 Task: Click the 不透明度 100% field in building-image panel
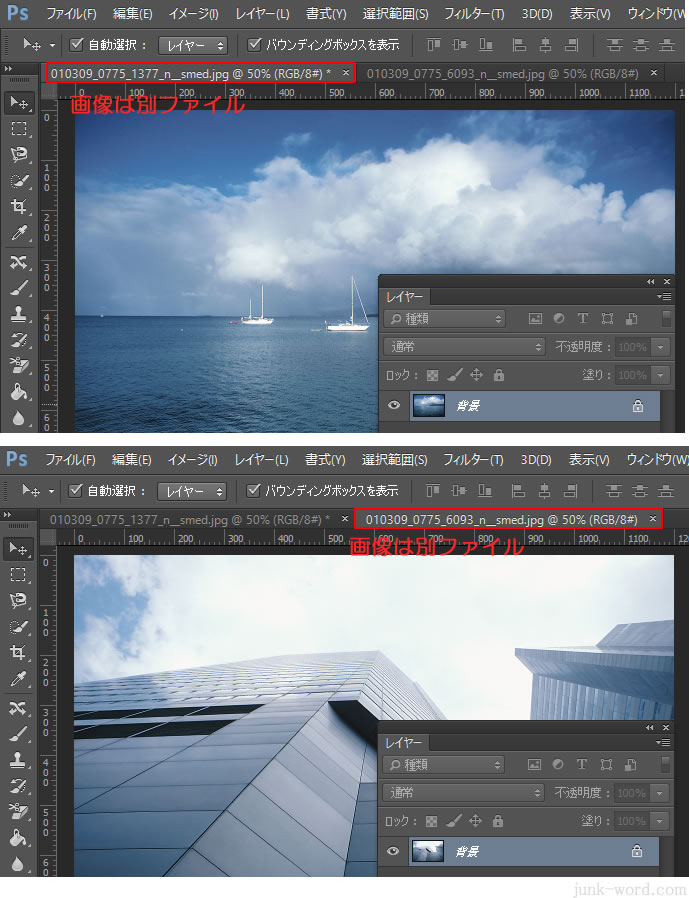click(632, 793)
